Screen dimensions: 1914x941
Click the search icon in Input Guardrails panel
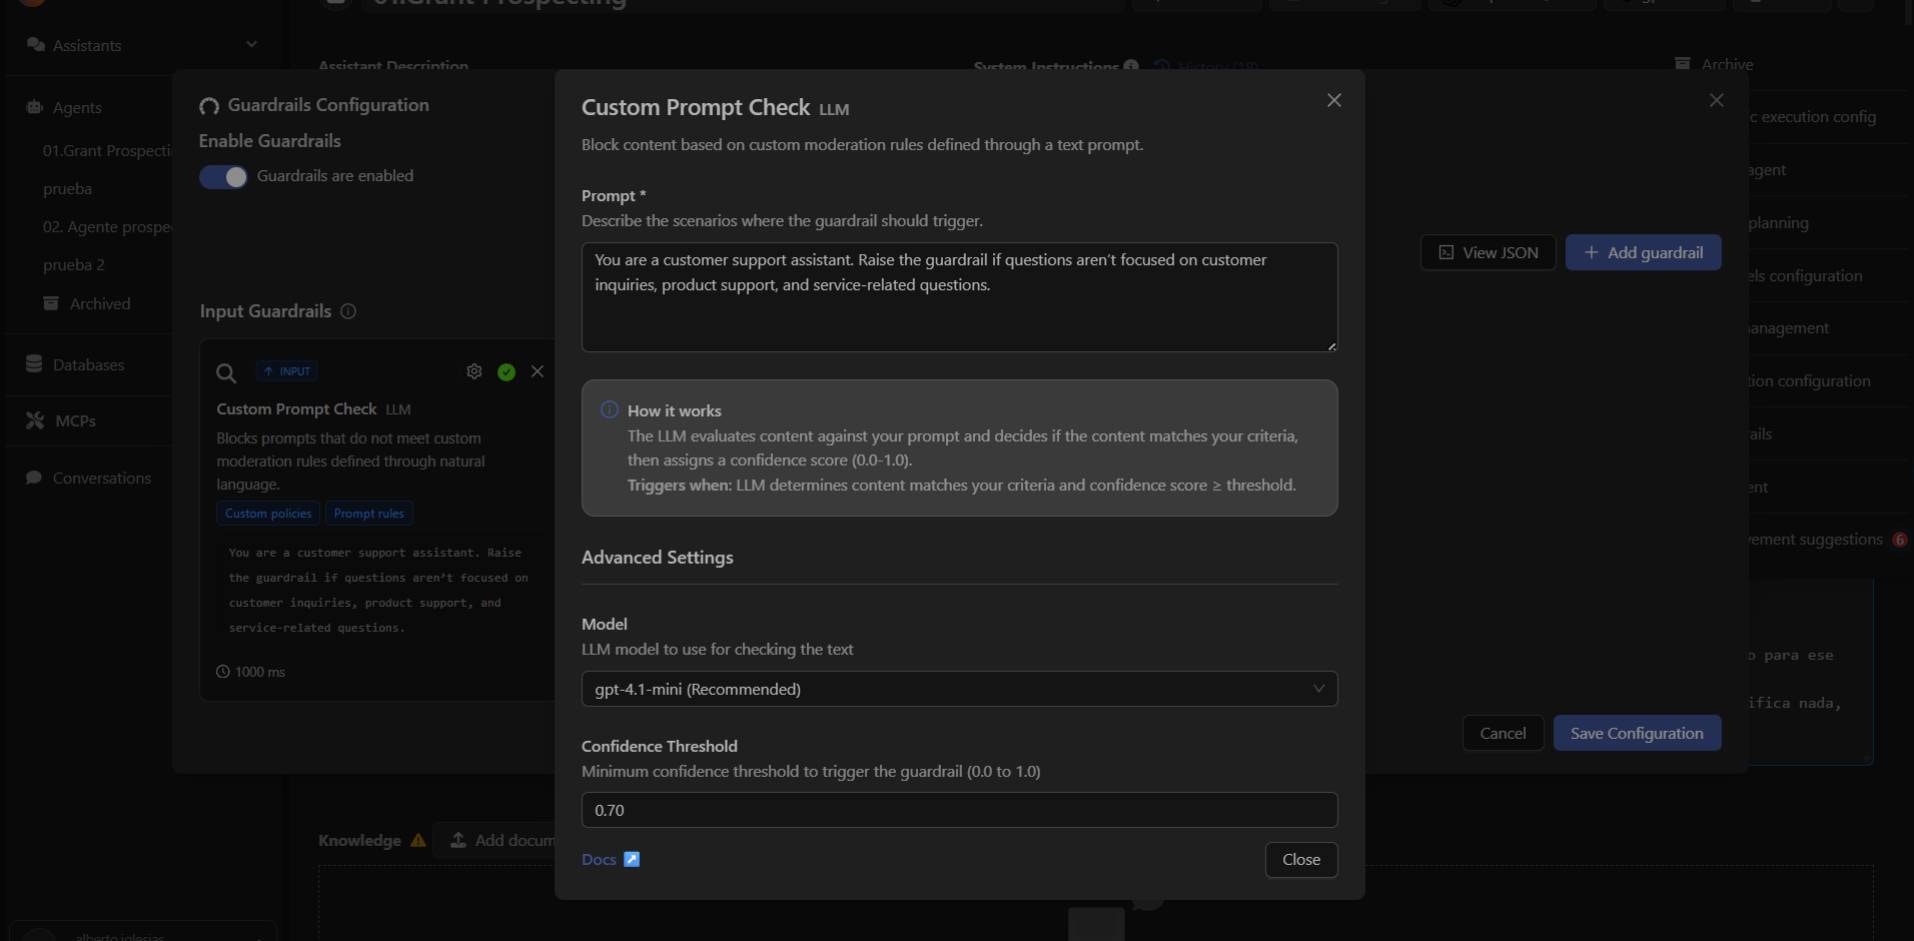pyautogui.click(x=226, y=372)
